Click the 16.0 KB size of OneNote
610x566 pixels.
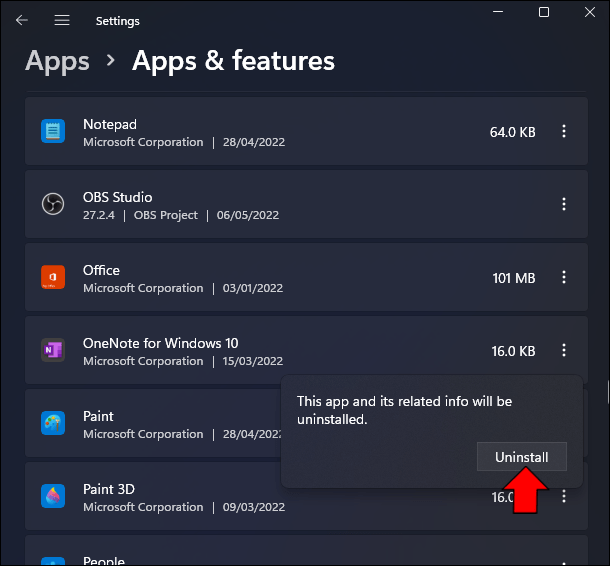click(x=514, y=351)
